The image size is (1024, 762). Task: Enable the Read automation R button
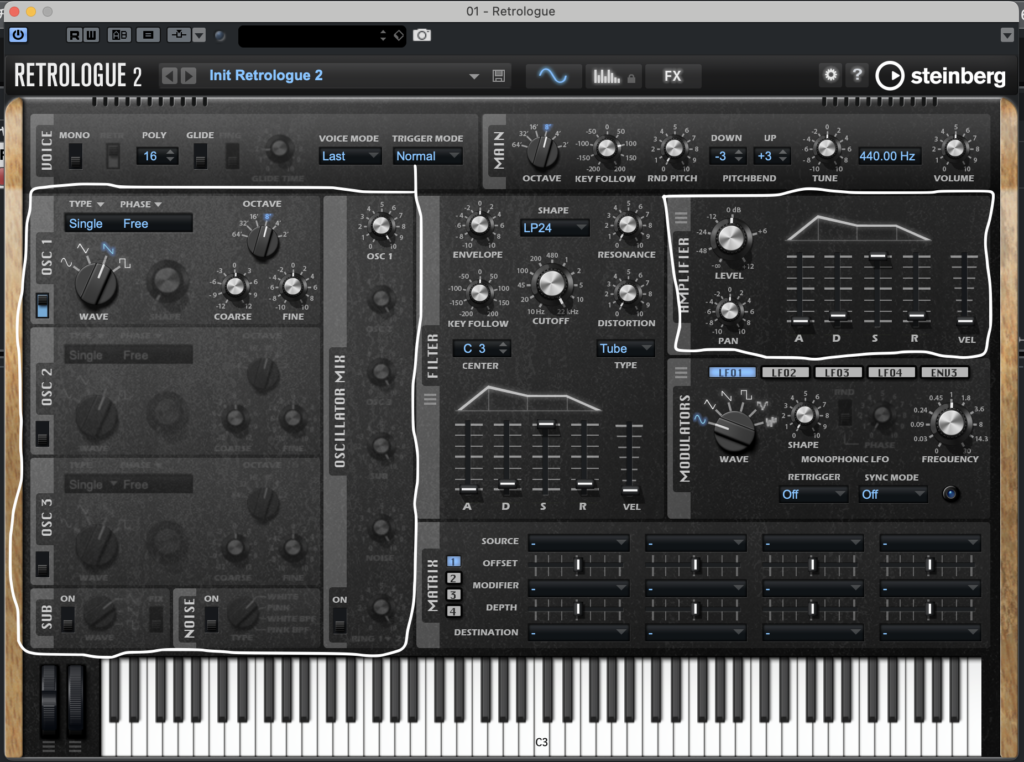tap(75, 35)
